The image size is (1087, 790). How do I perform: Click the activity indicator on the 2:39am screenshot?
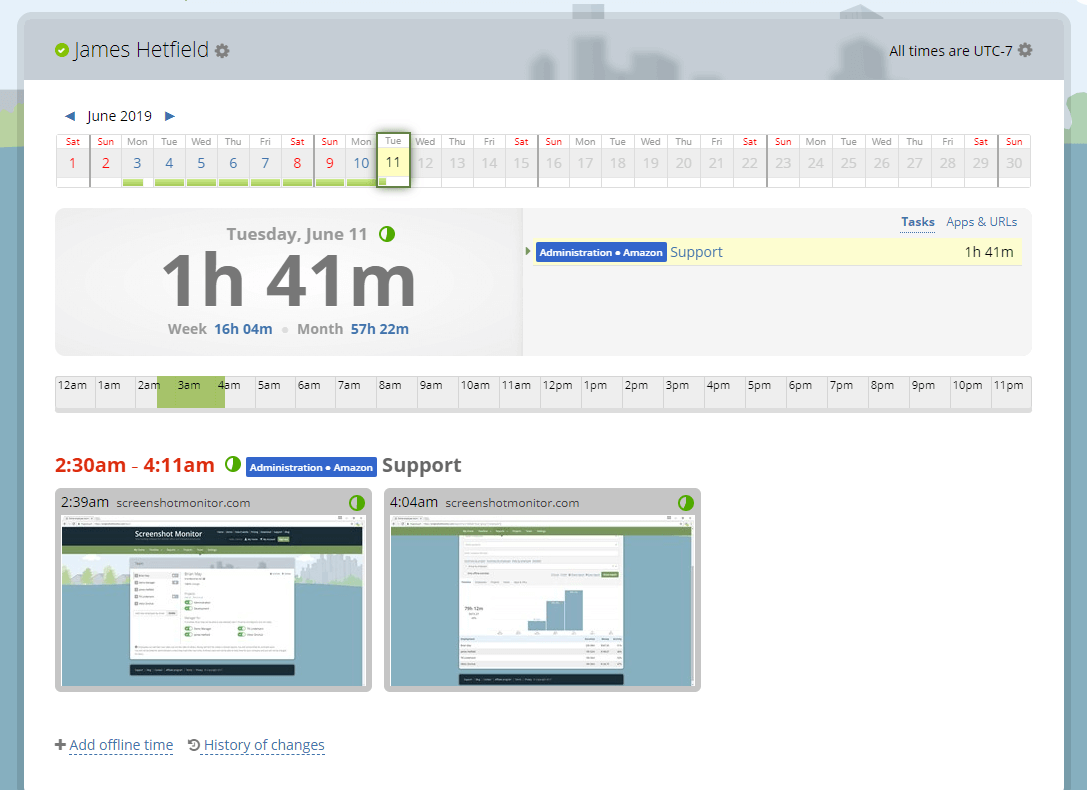click(x=357, y=503)
